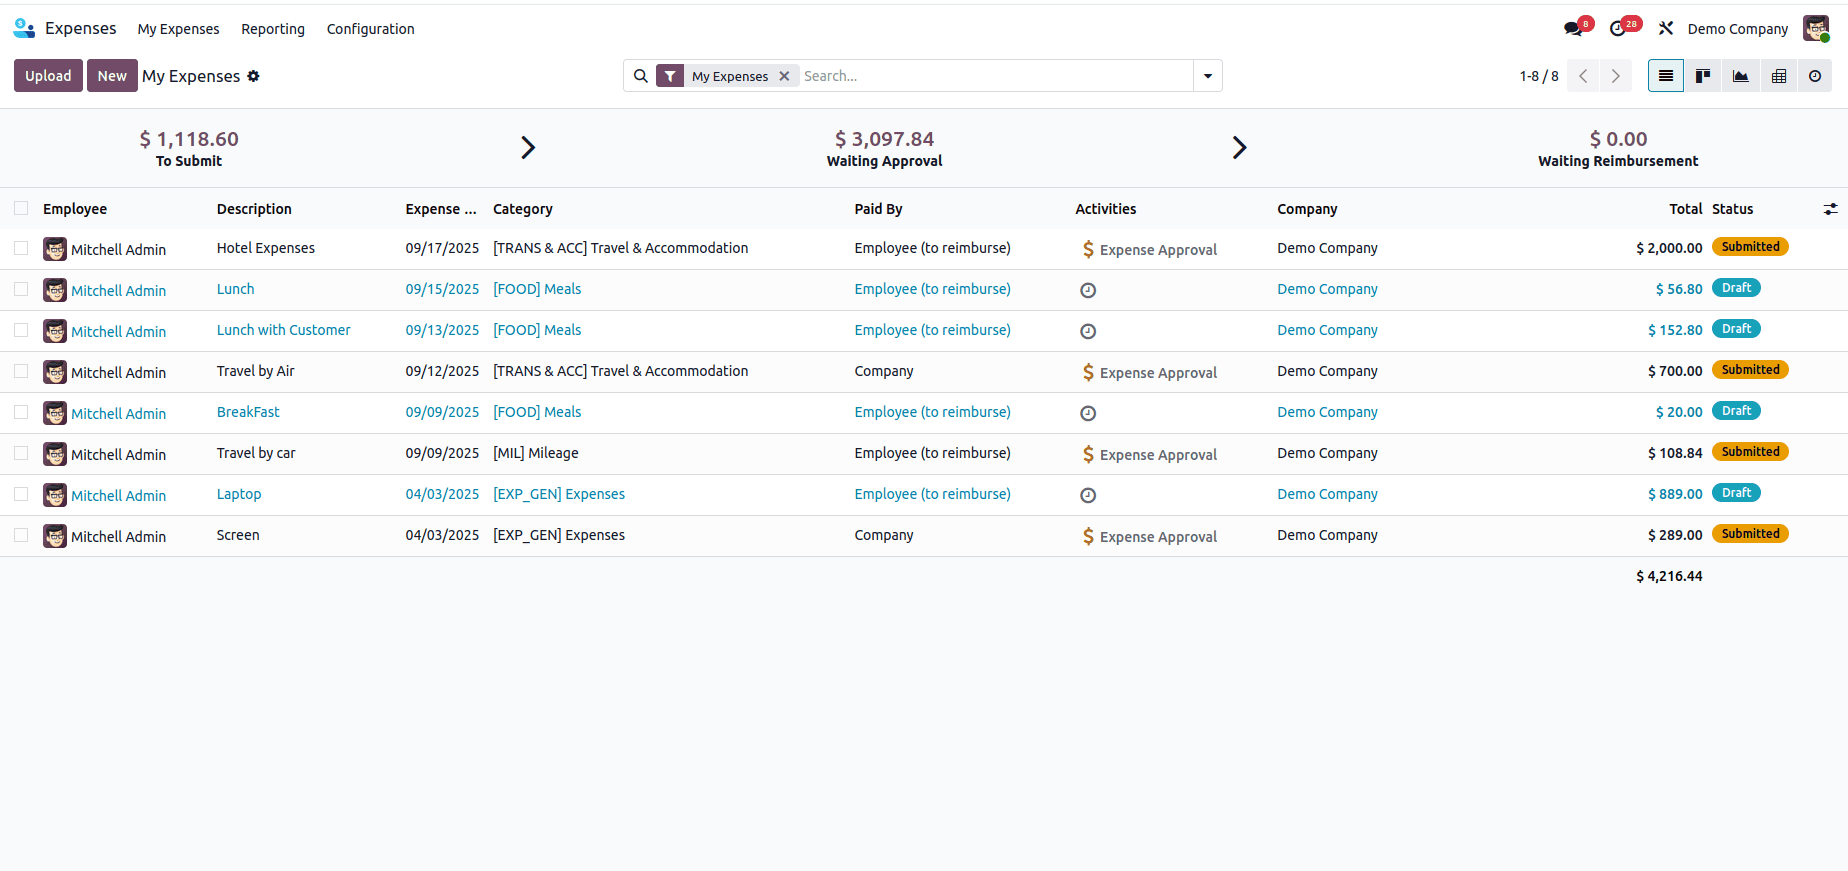
Task: Open the developer tools wrench icon
Action: pos(1666,28)
